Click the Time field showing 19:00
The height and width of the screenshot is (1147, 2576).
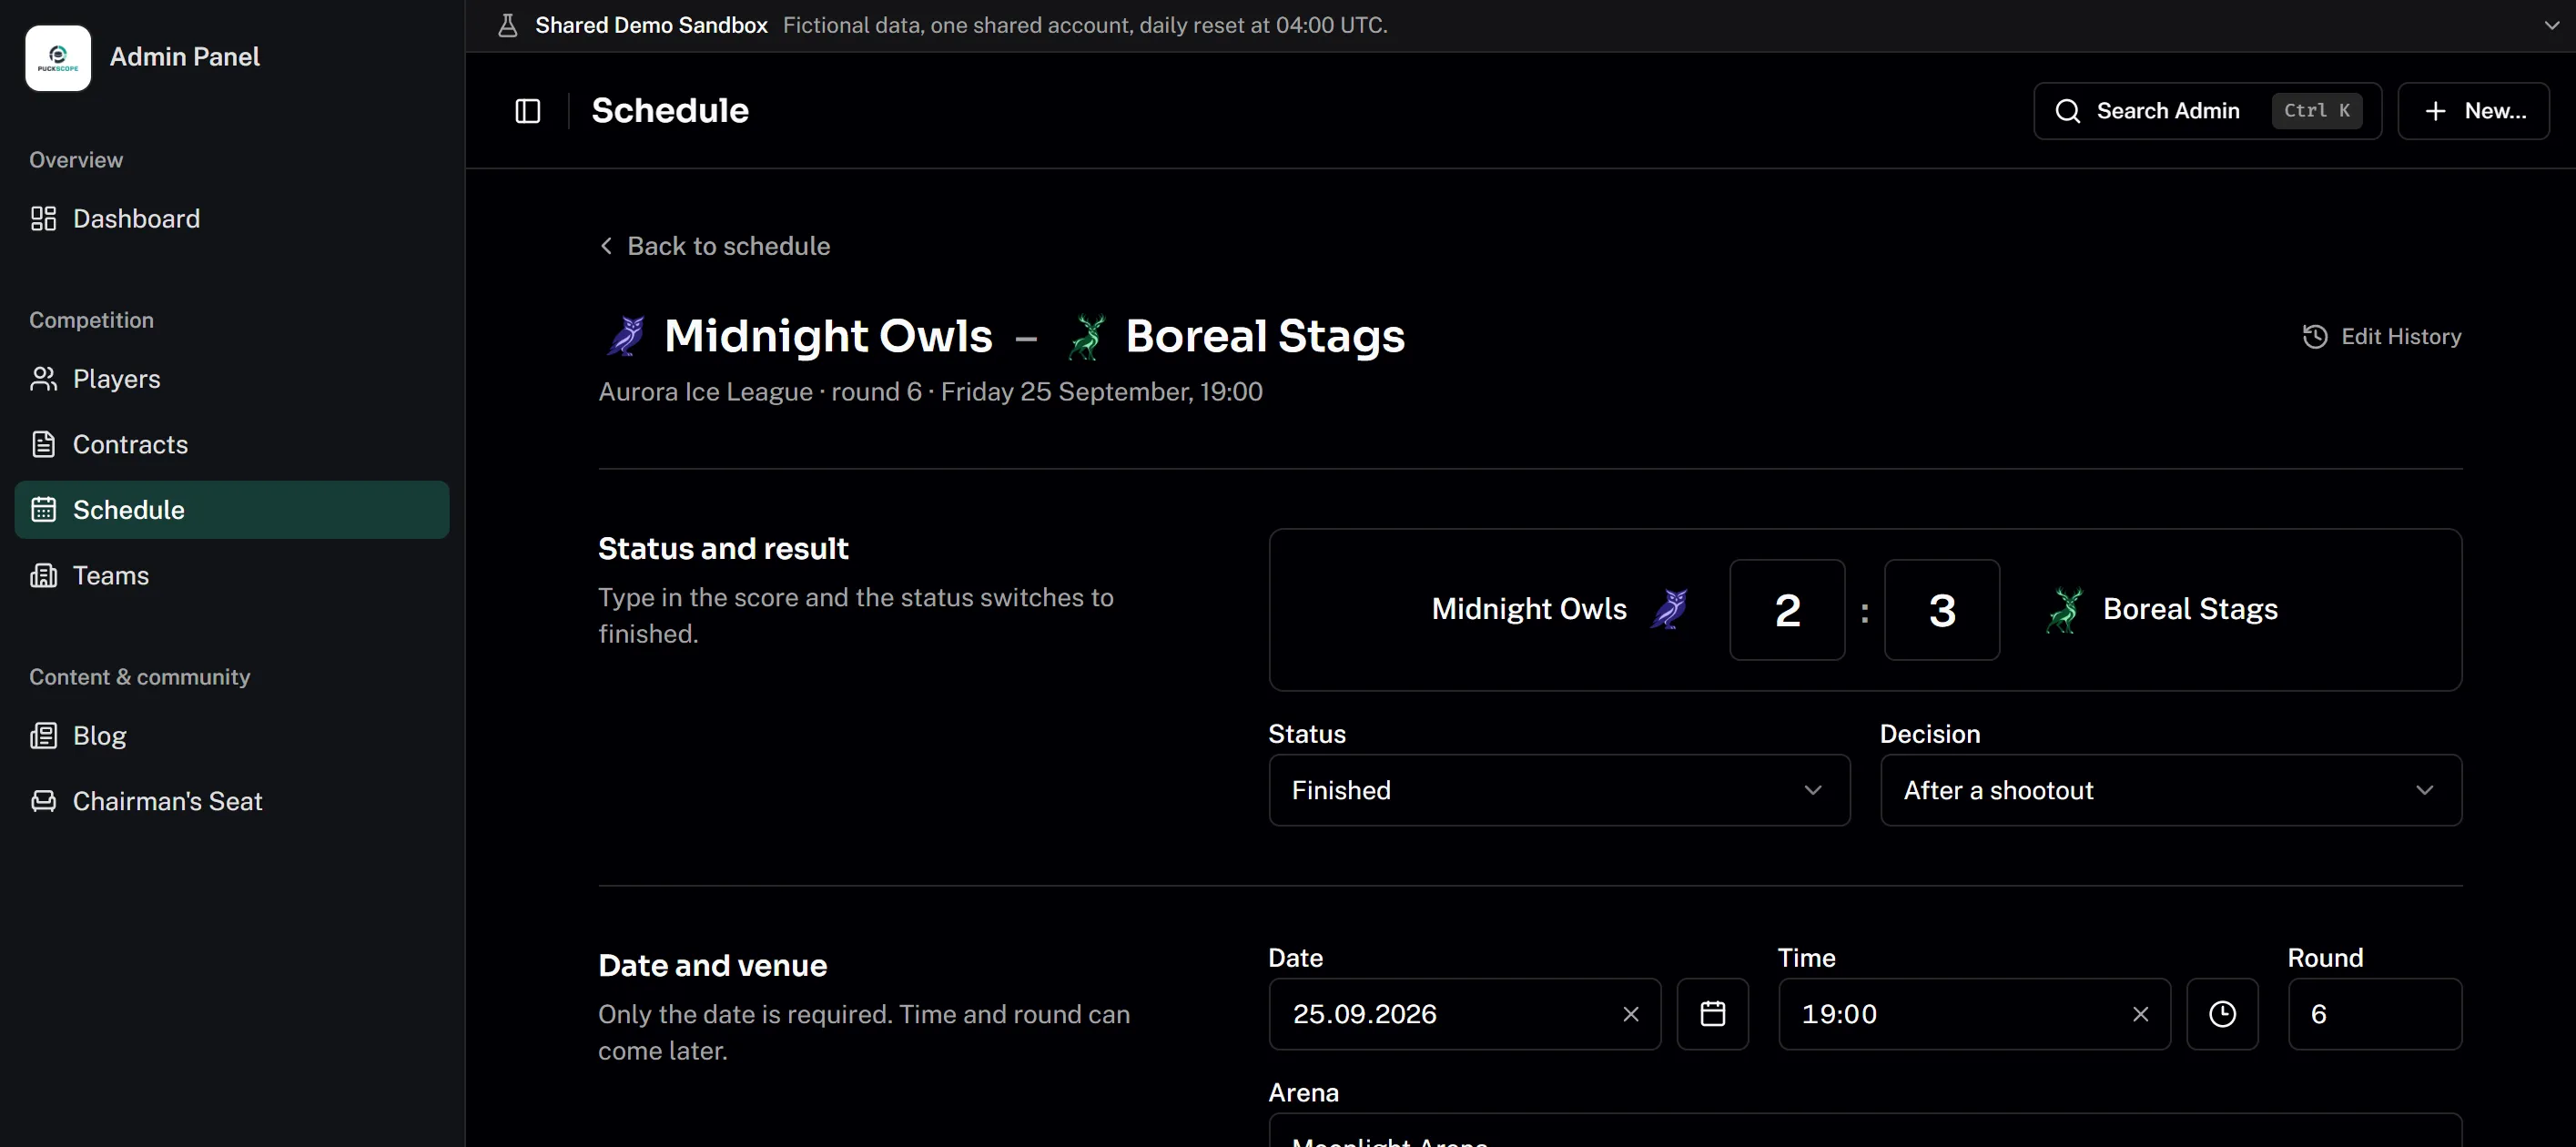click(x=1974, y=1014)
